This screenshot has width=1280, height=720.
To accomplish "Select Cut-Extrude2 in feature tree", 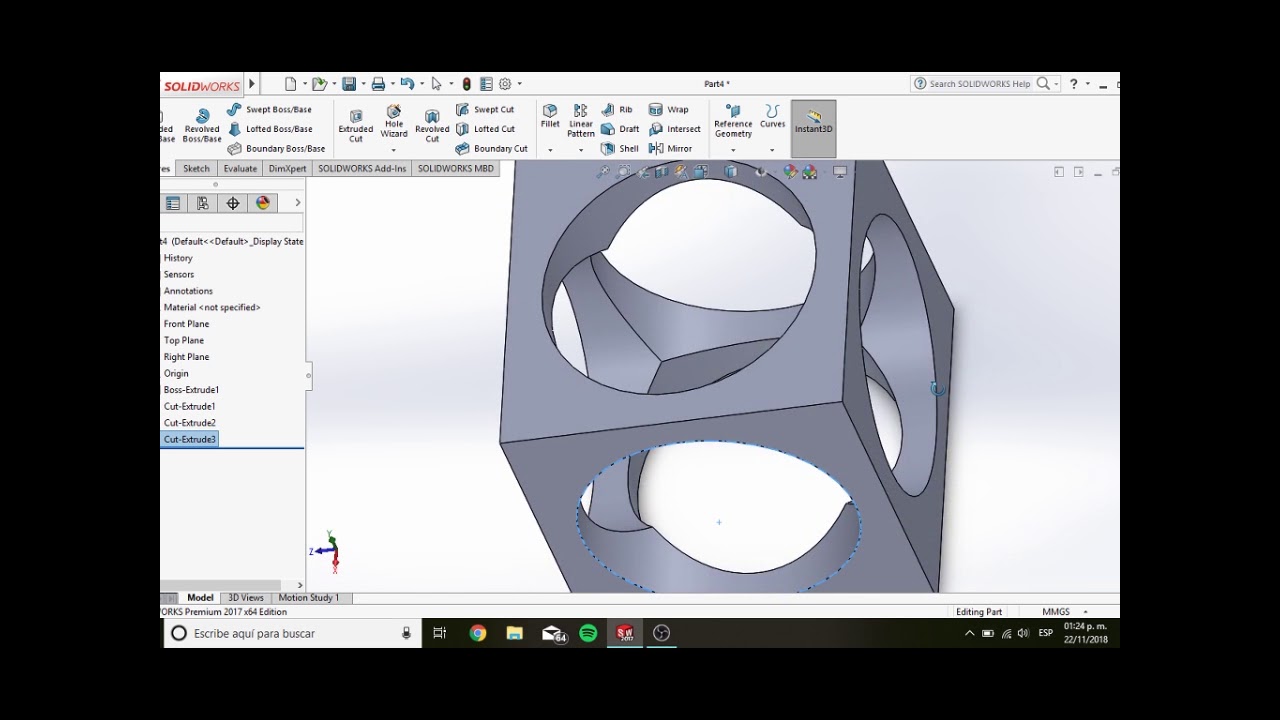I will coord(190,423).
